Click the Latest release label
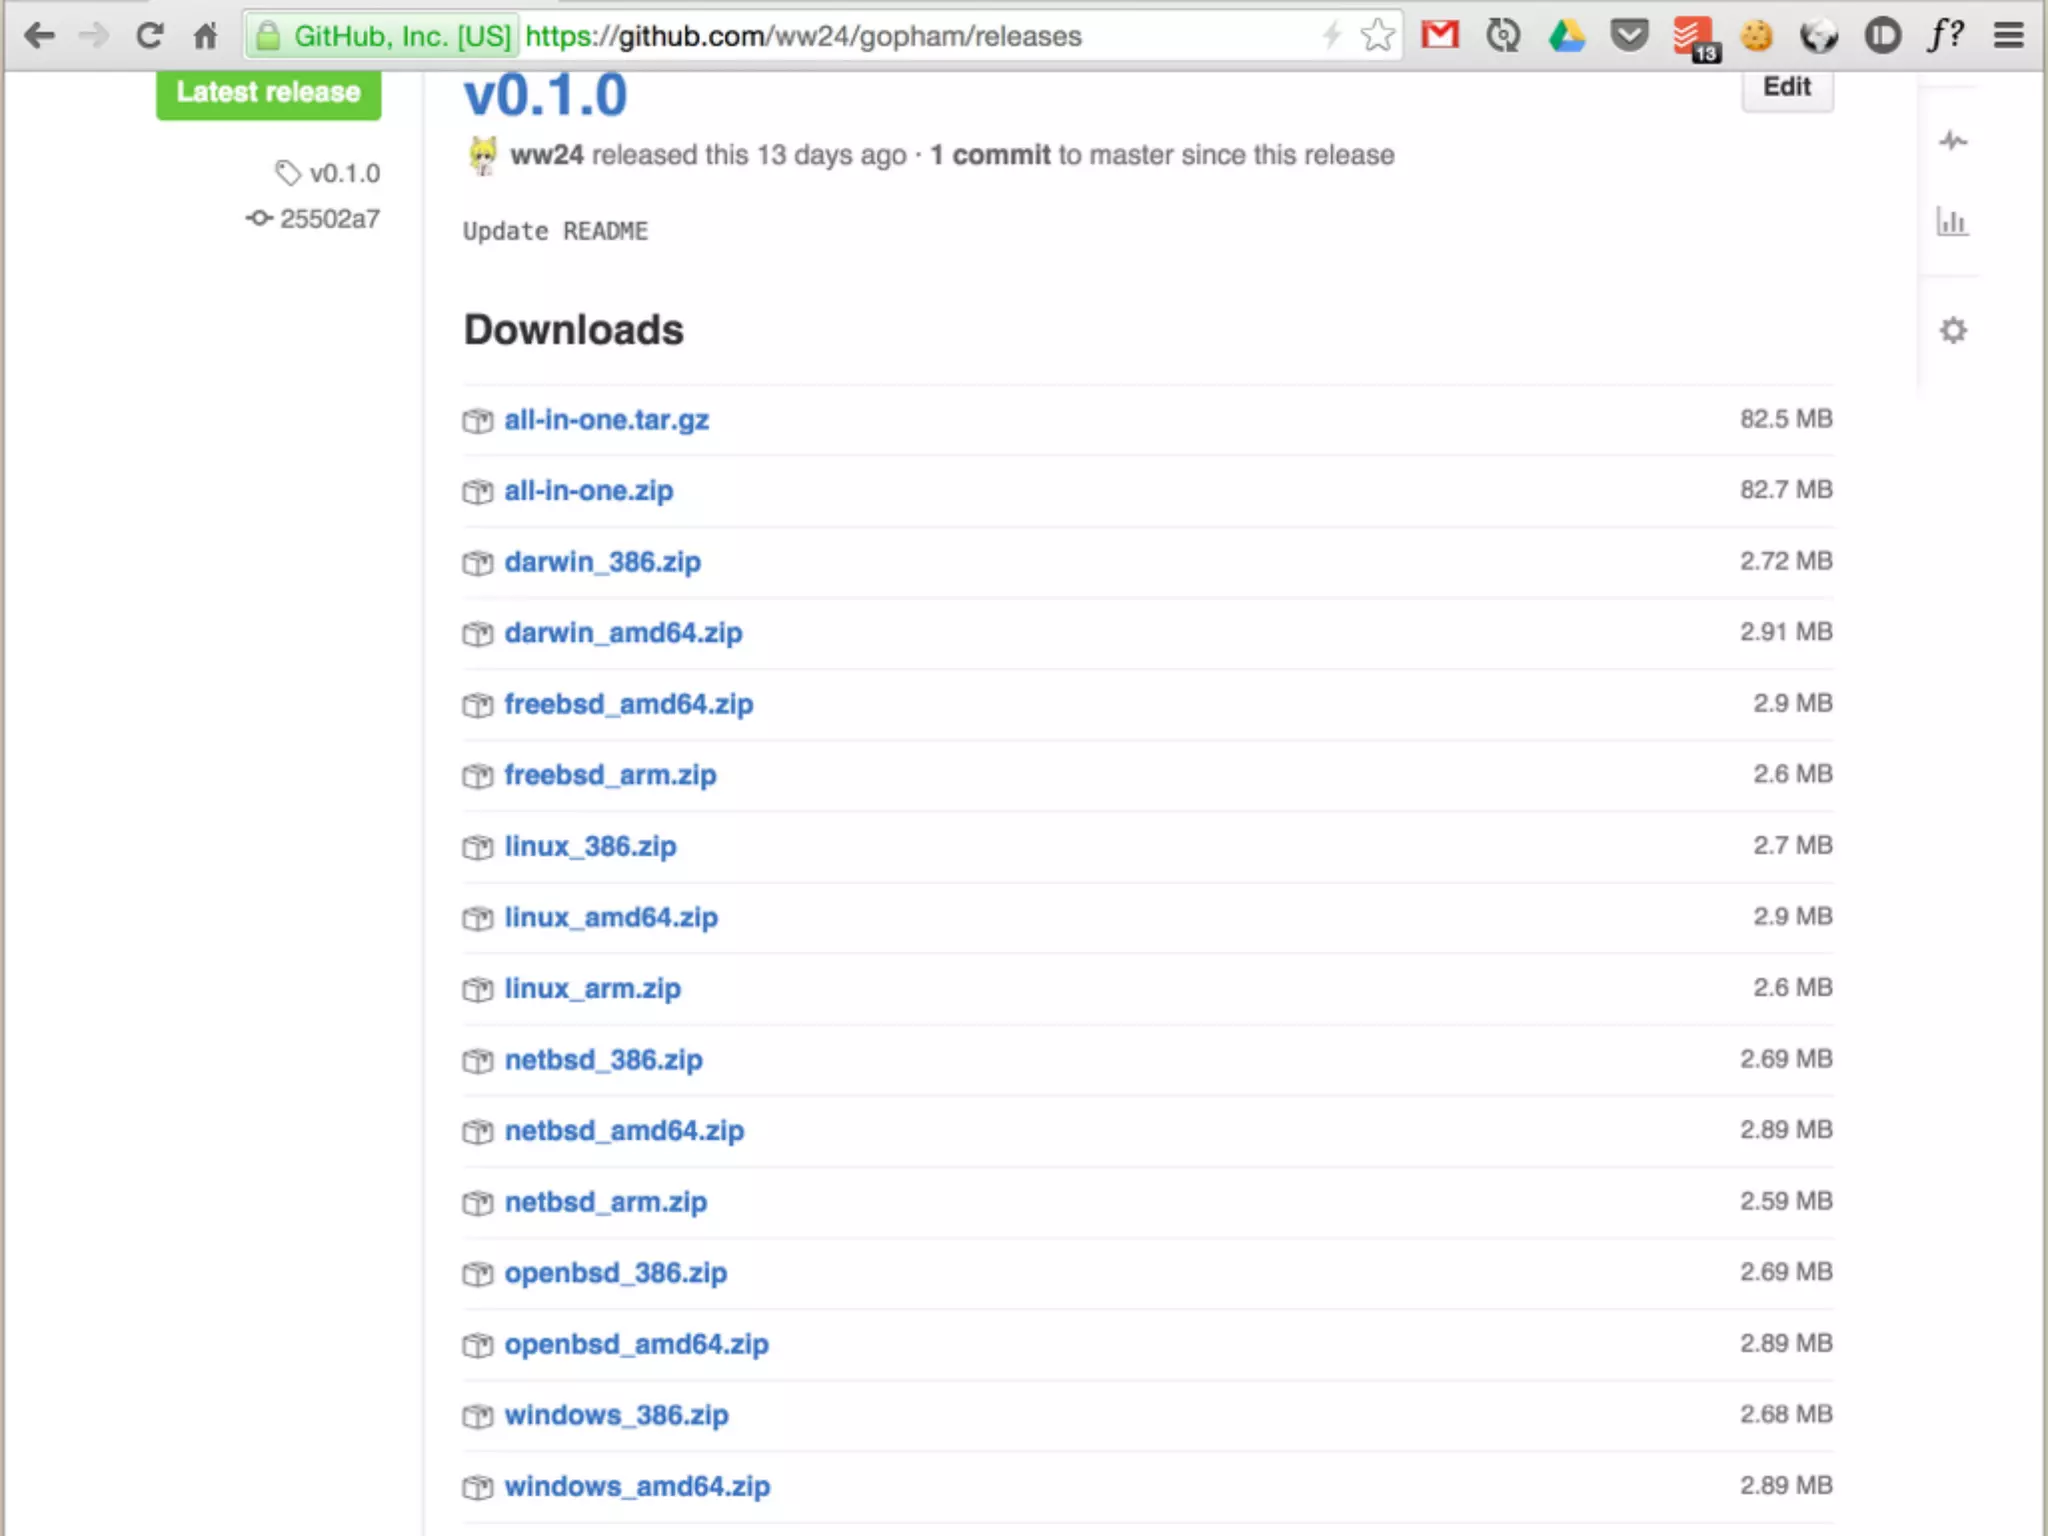Image resolution: width=2048 pixels, height=1536 pixels. tap(268, 93)
